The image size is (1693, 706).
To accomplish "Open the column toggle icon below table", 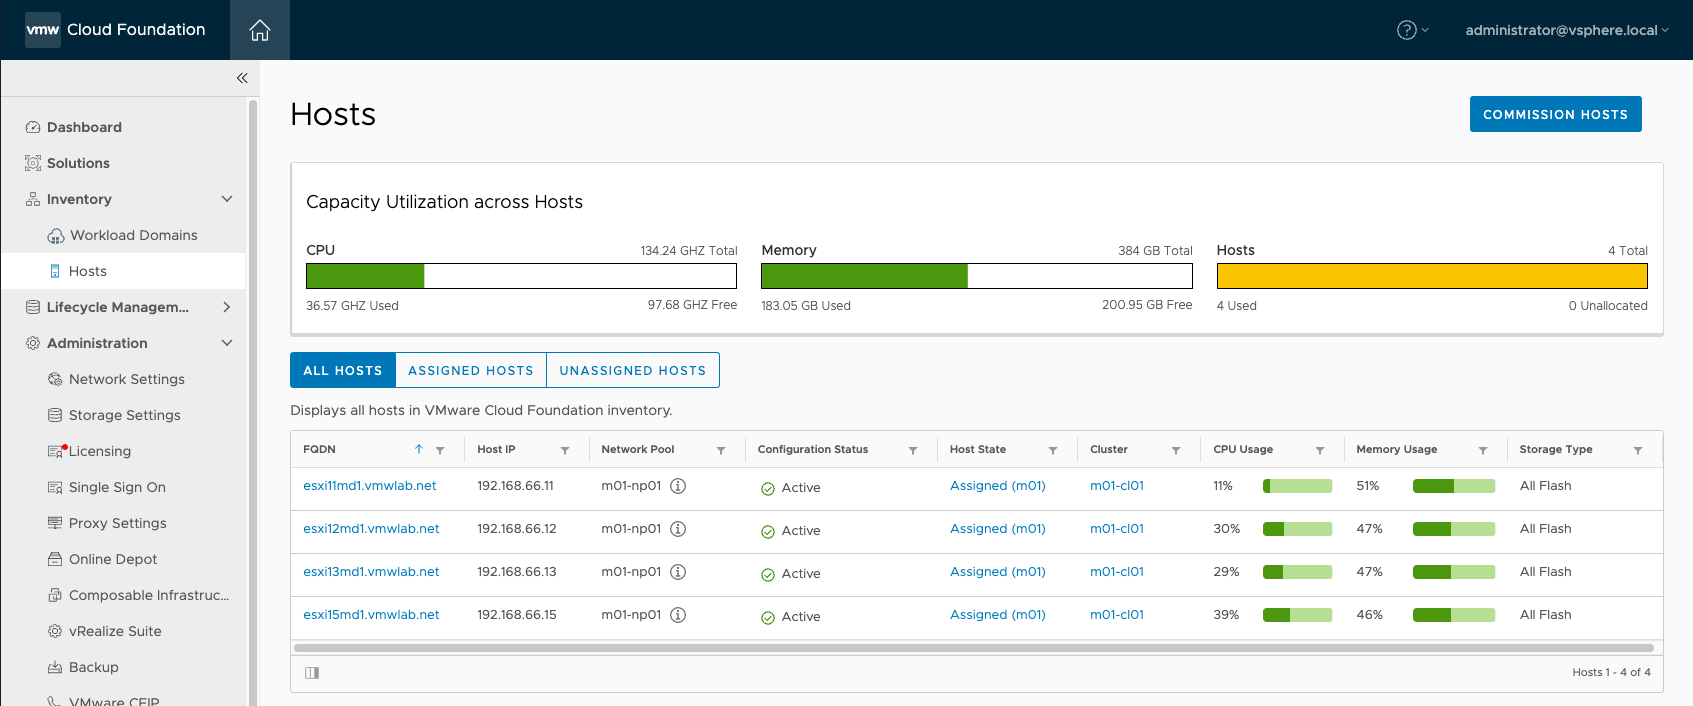I will point(312,673).
